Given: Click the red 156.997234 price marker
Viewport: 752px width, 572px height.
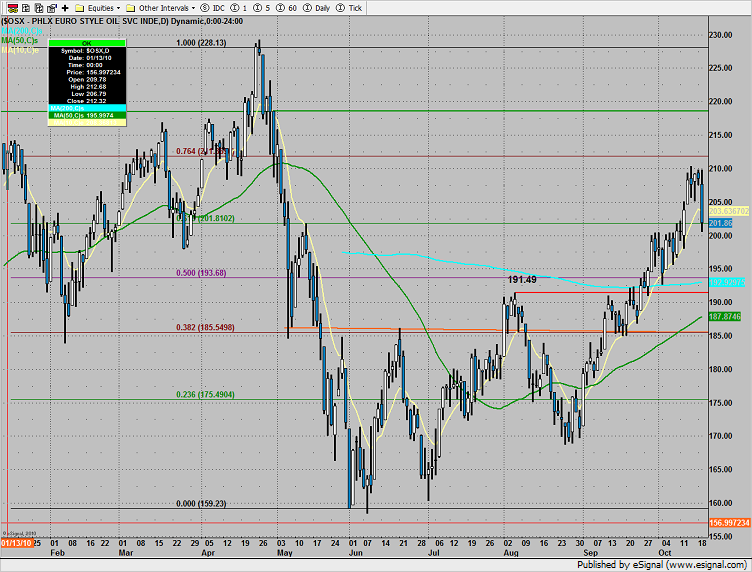Looking at the screenshot, I should click(x=729, y=523).
